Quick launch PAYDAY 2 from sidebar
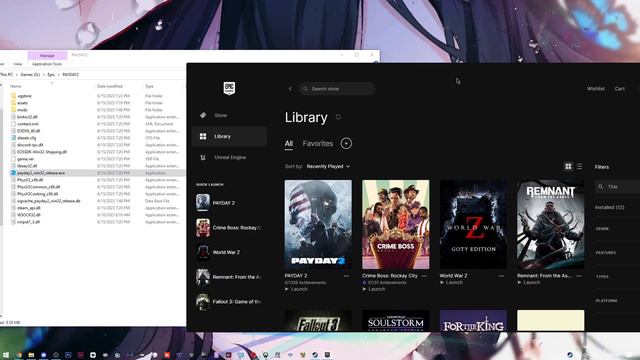640x360 pixels. [229, 203]
